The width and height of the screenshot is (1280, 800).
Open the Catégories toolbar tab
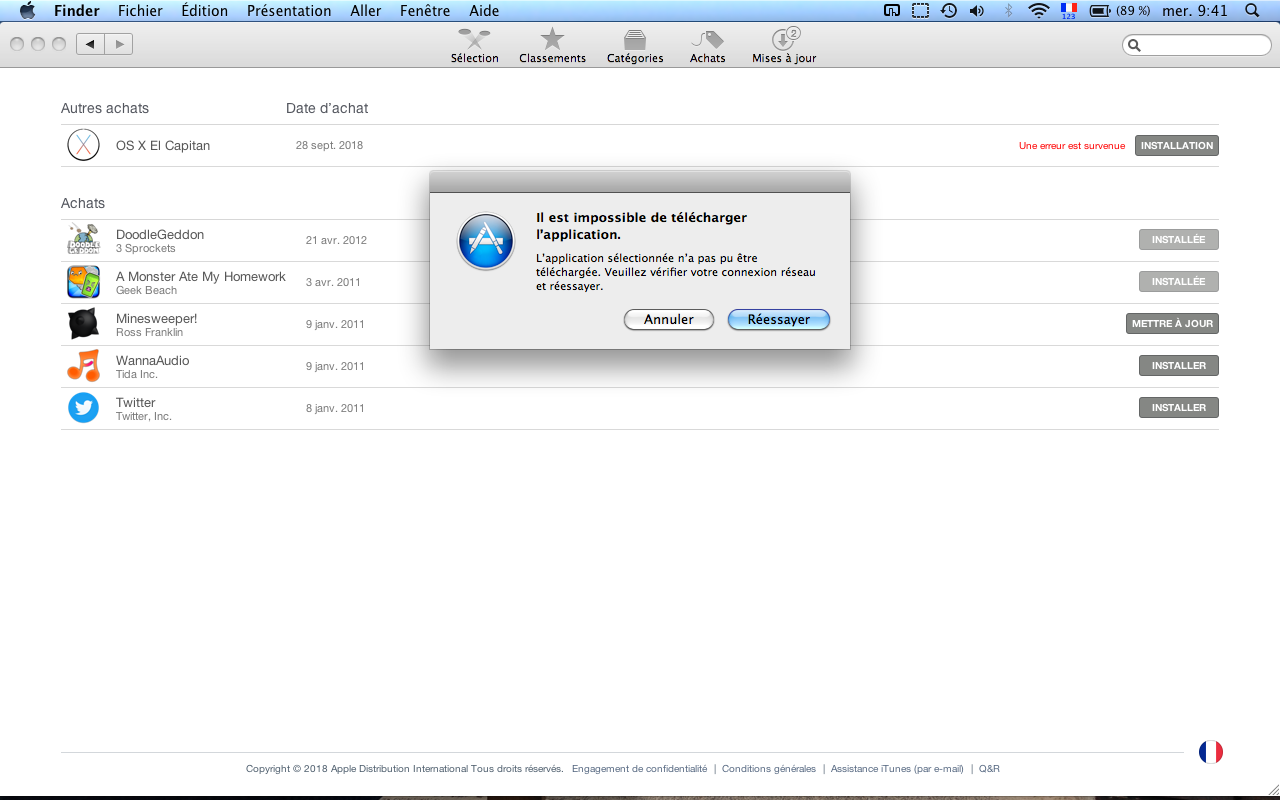635,46
